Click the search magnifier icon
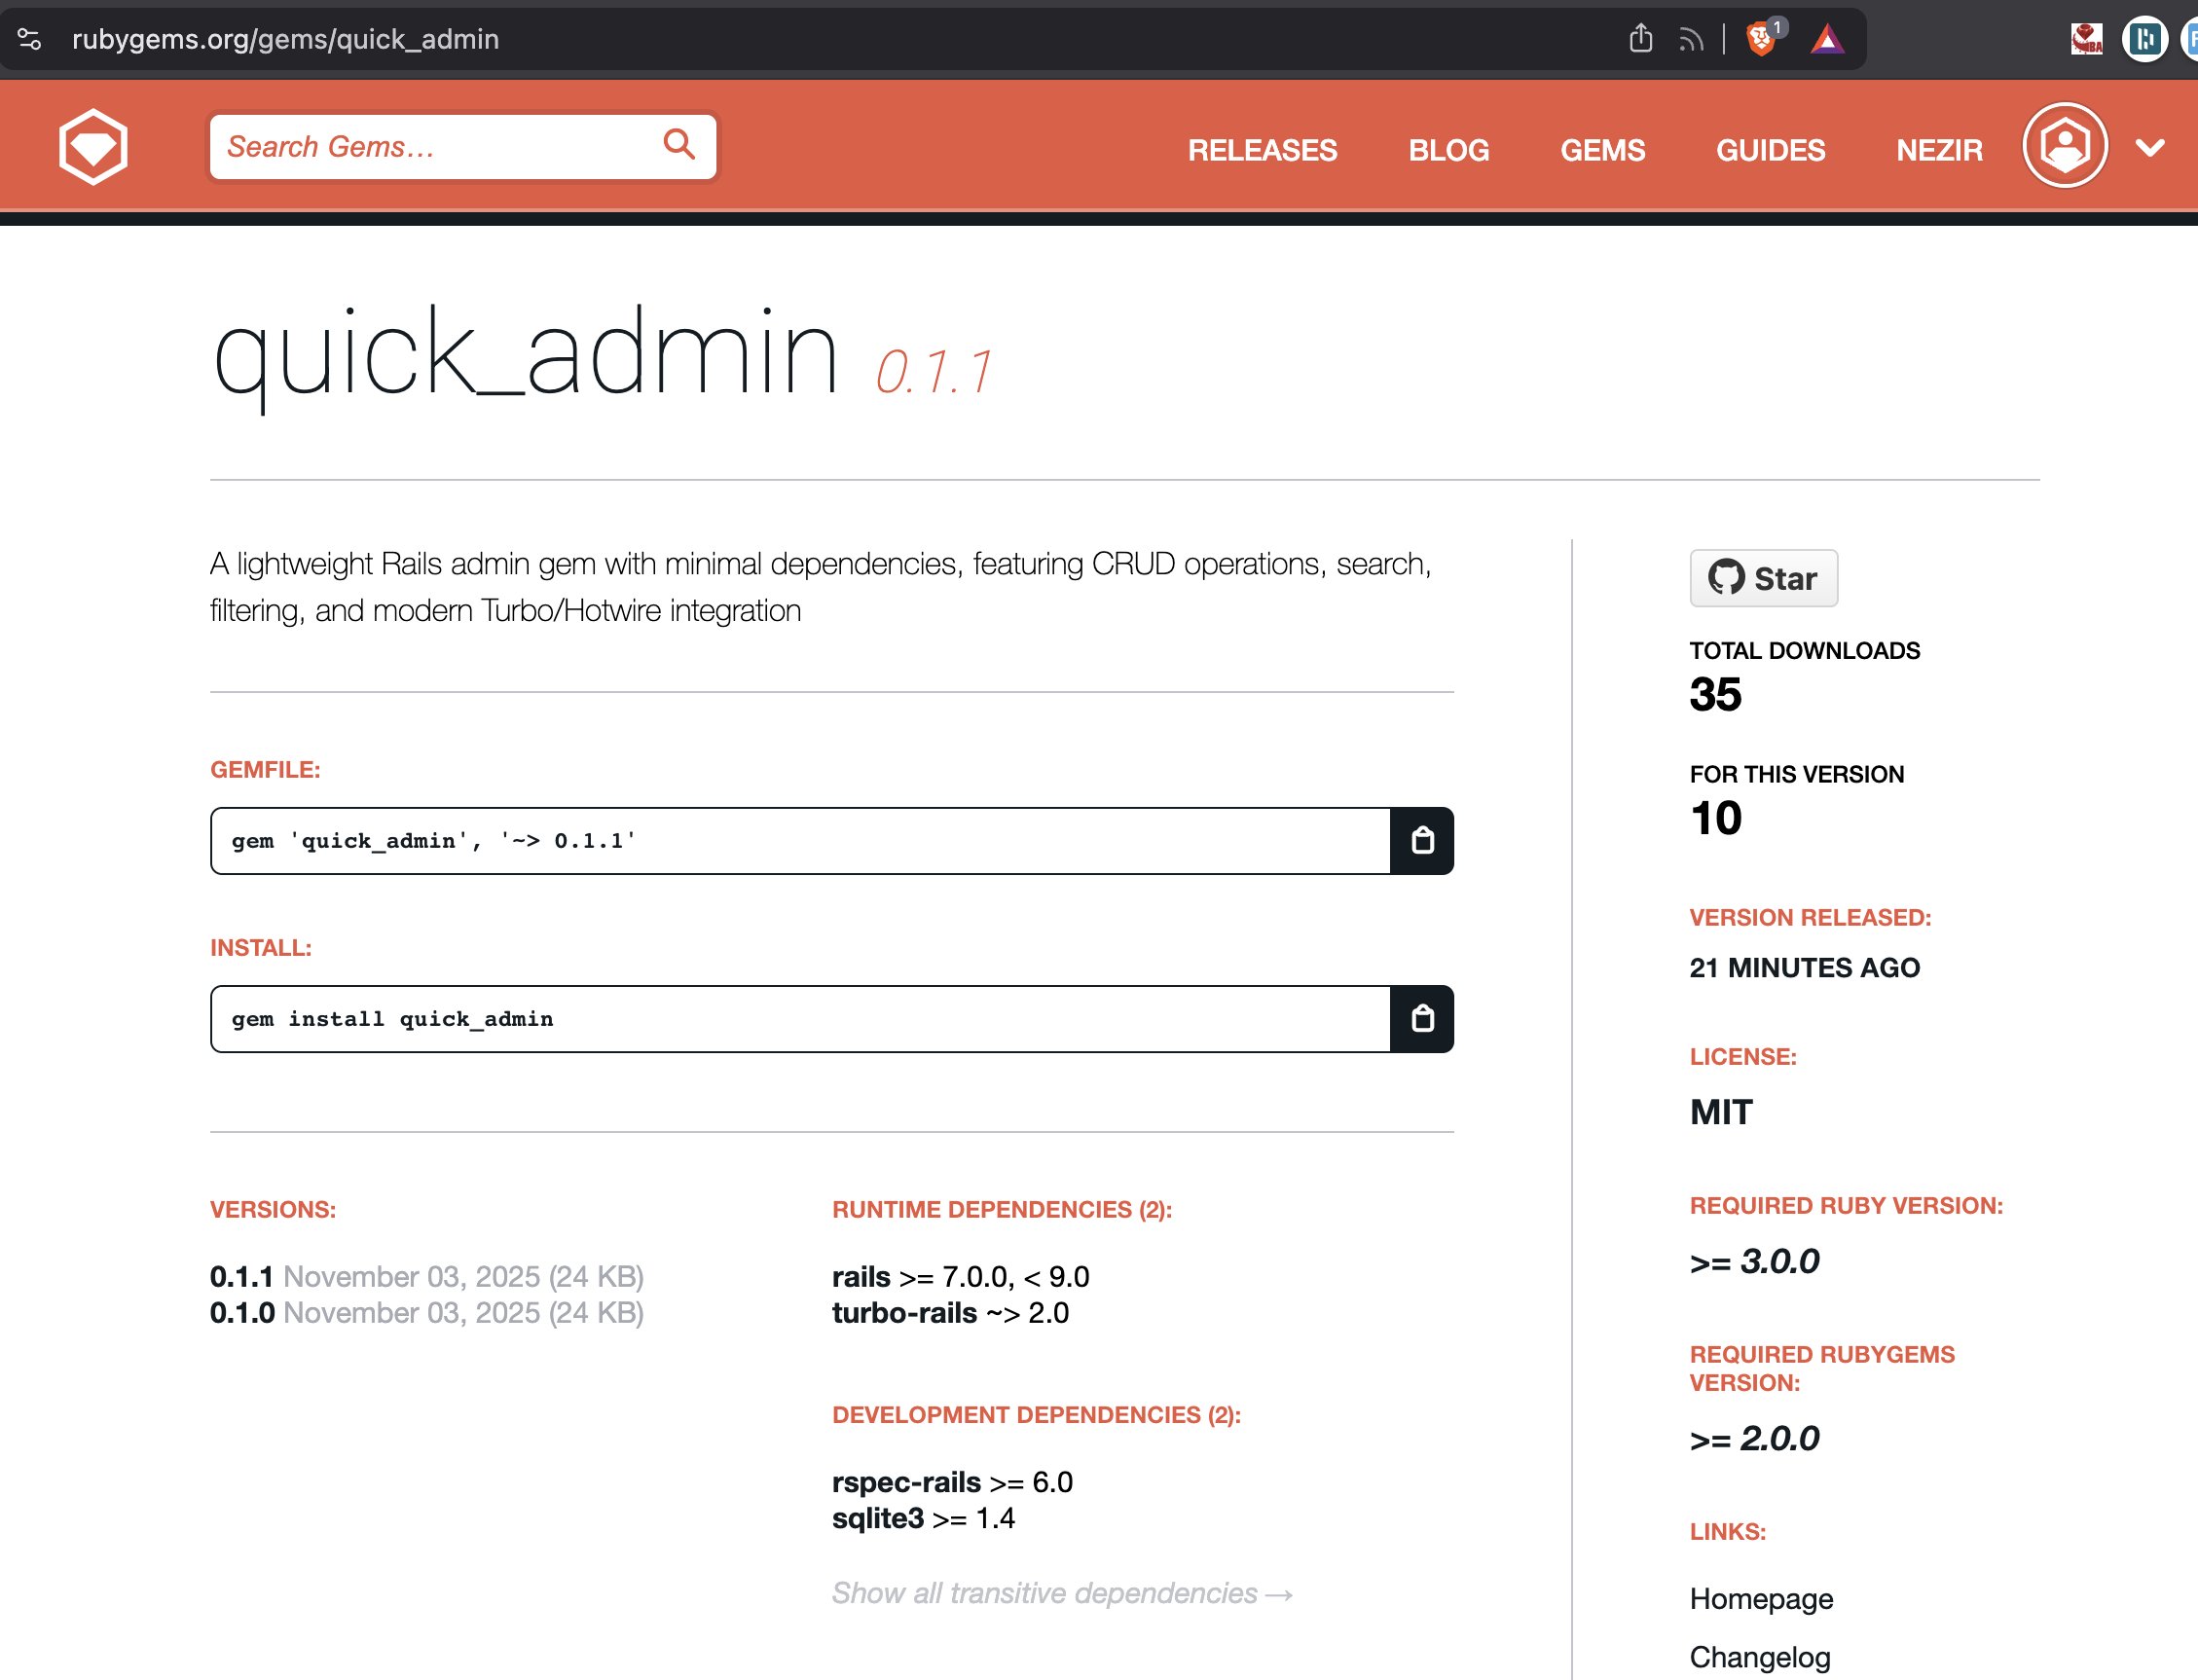 pos(679,145)
